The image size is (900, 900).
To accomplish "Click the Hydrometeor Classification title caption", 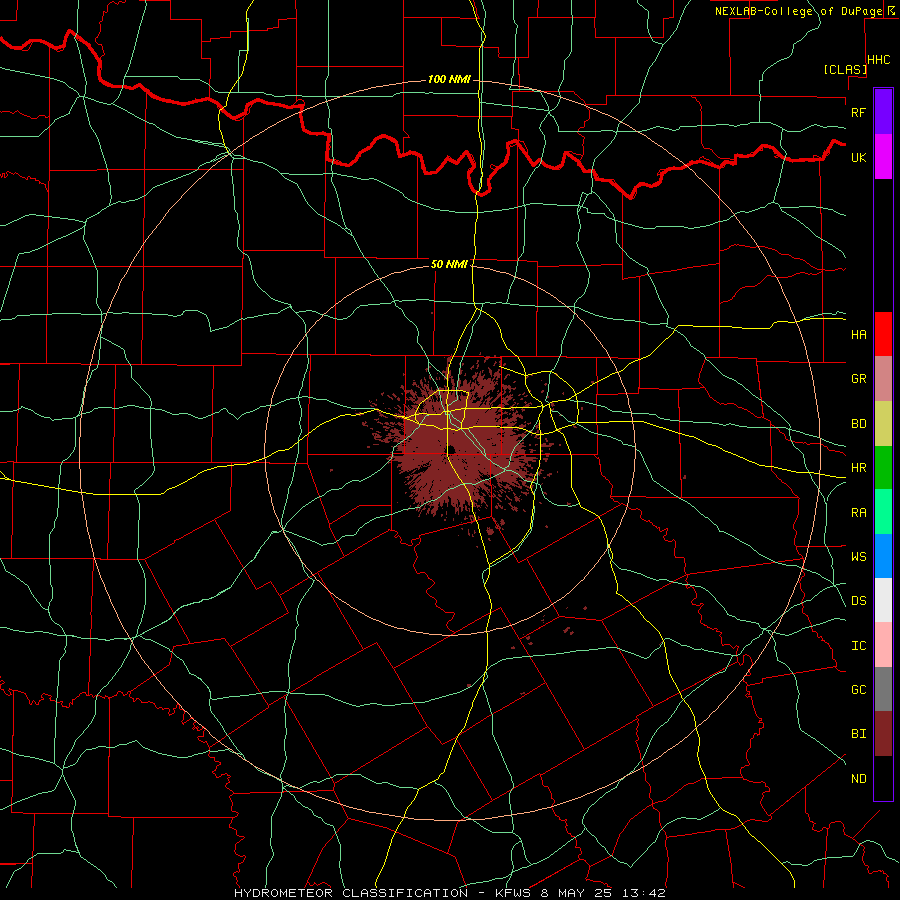I will [x=450, y=893].
